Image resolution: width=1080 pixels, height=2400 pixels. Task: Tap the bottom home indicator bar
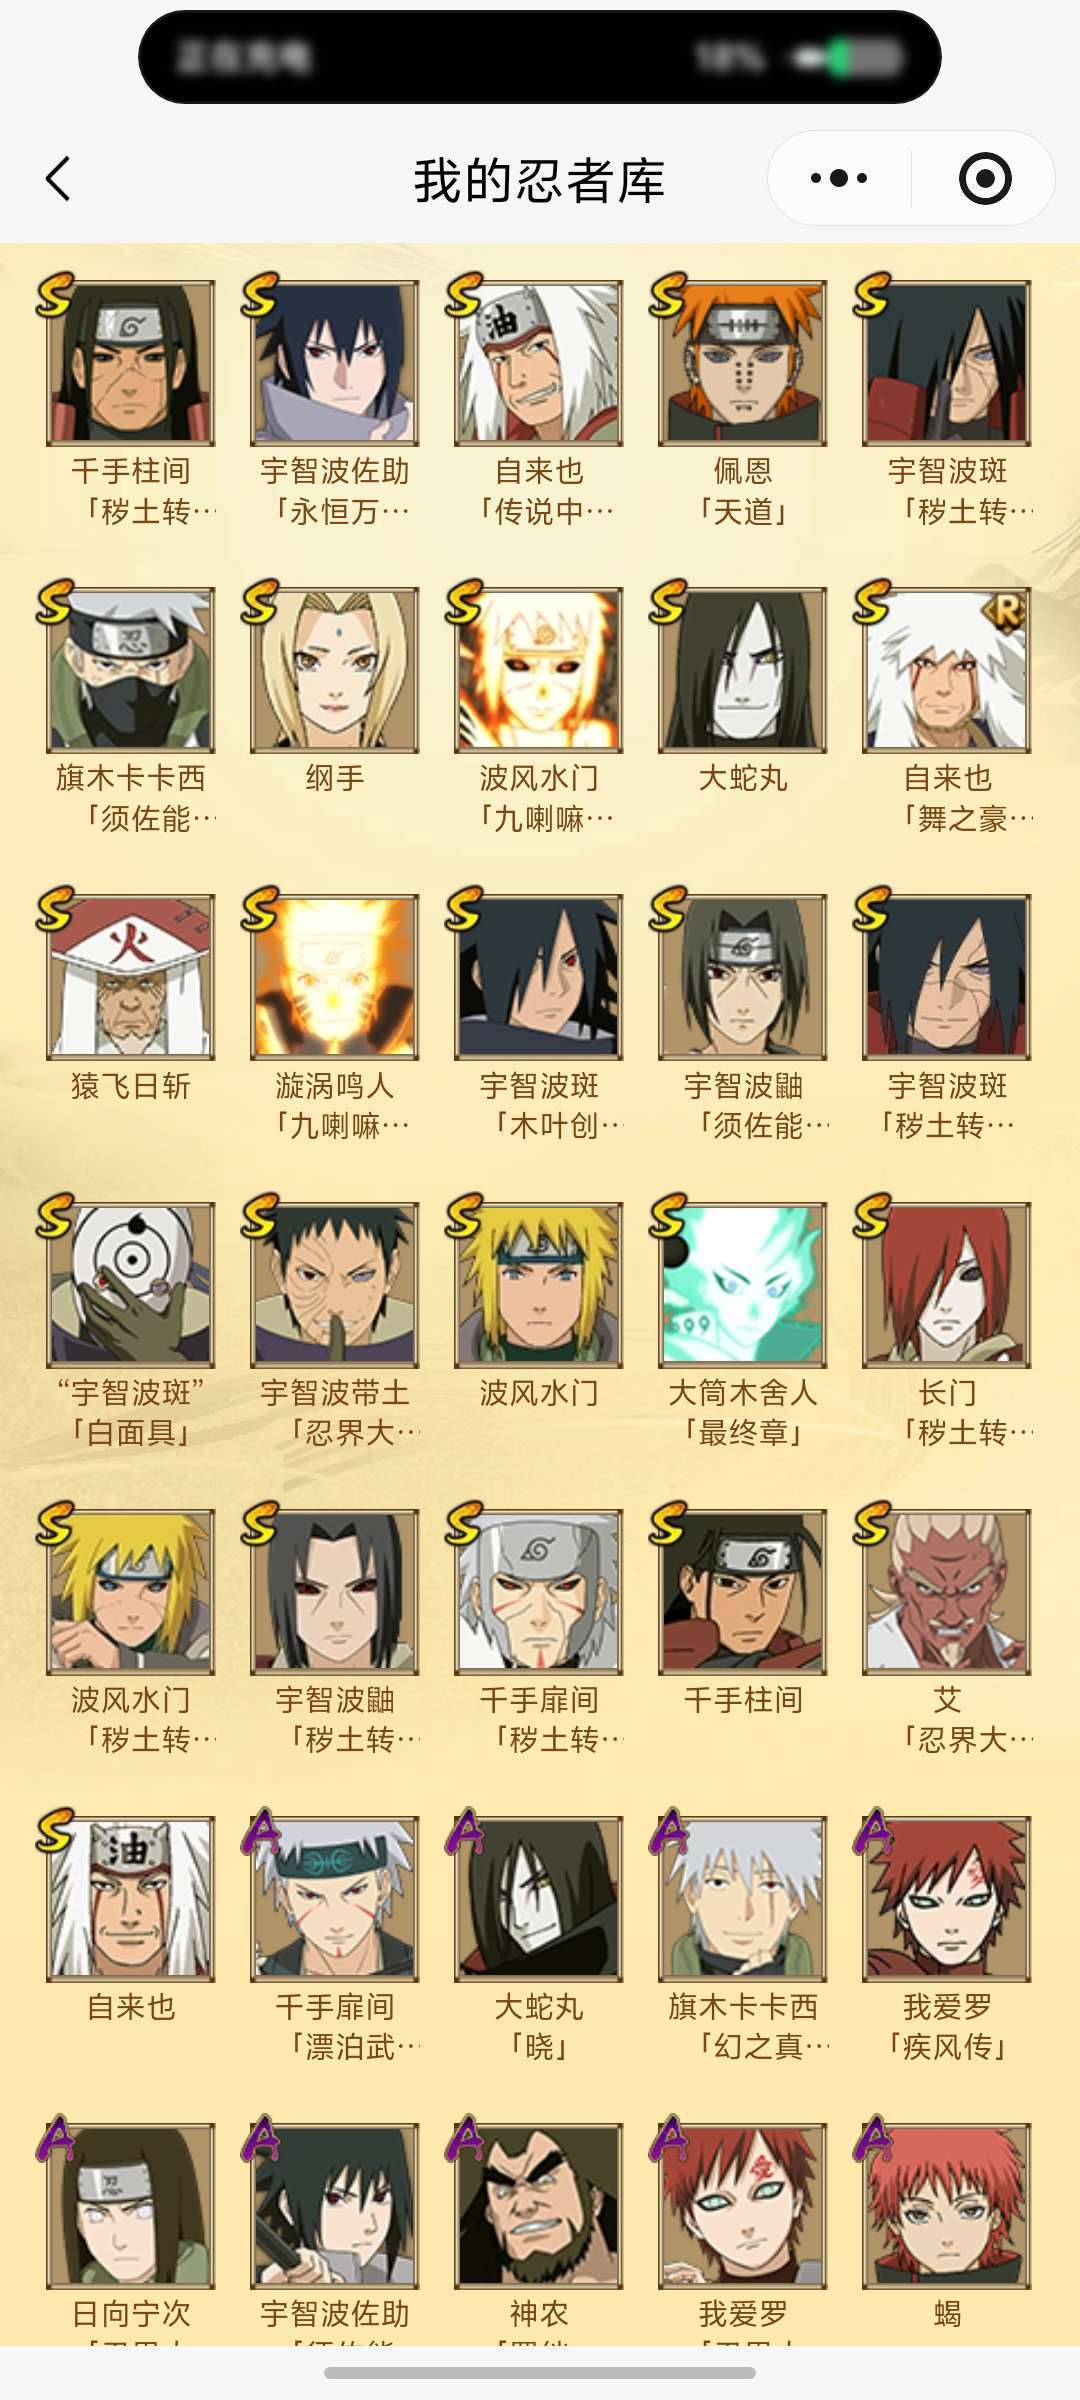(x=540, y=2373)
